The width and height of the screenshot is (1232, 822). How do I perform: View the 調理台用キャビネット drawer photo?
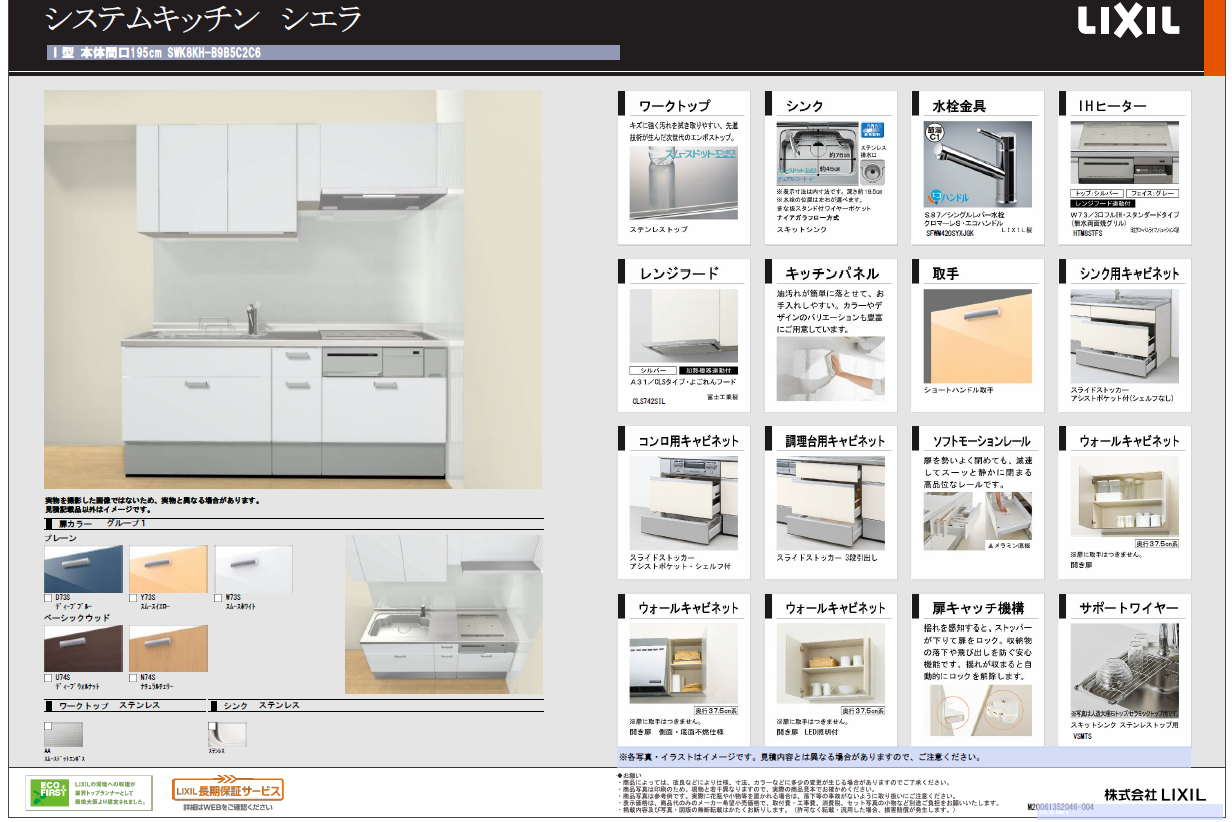(x=831, y=504)
